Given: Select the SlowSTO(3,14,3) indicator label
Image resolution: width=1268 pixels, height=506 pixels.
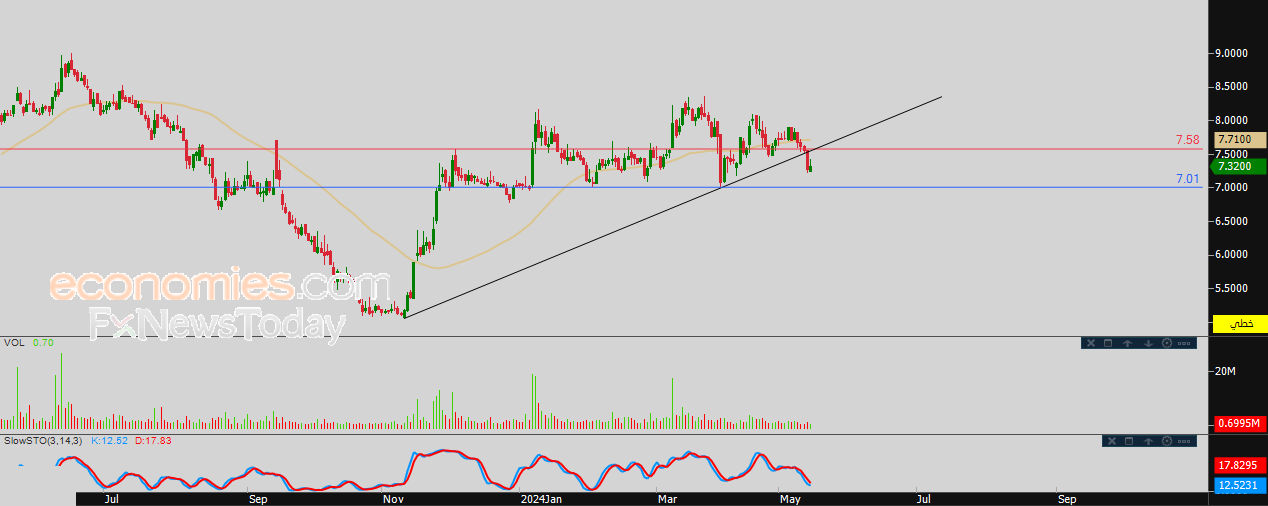Looking at the screenshot, I should pyautogui.click(x=44, y=440).
